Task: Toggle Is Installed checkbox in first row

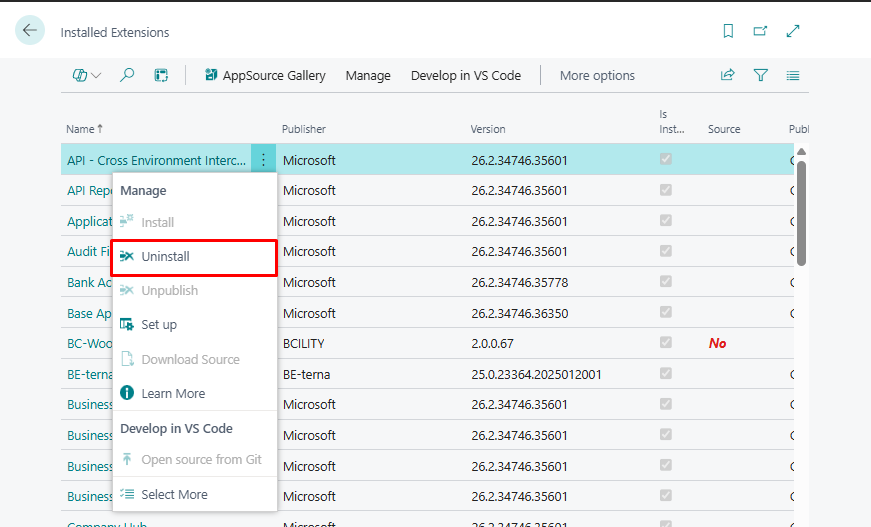Action: (665, 159)
